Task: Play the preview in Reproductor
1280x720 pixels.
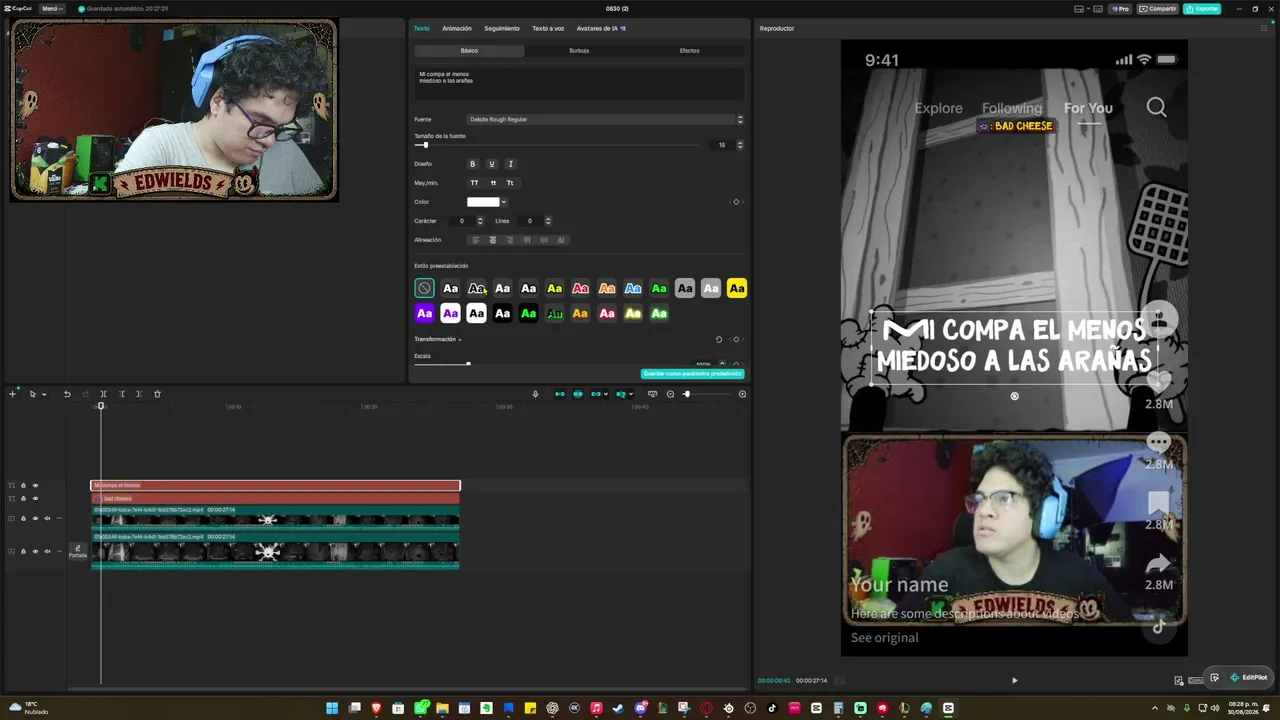Action: [x=1014, y=681]
